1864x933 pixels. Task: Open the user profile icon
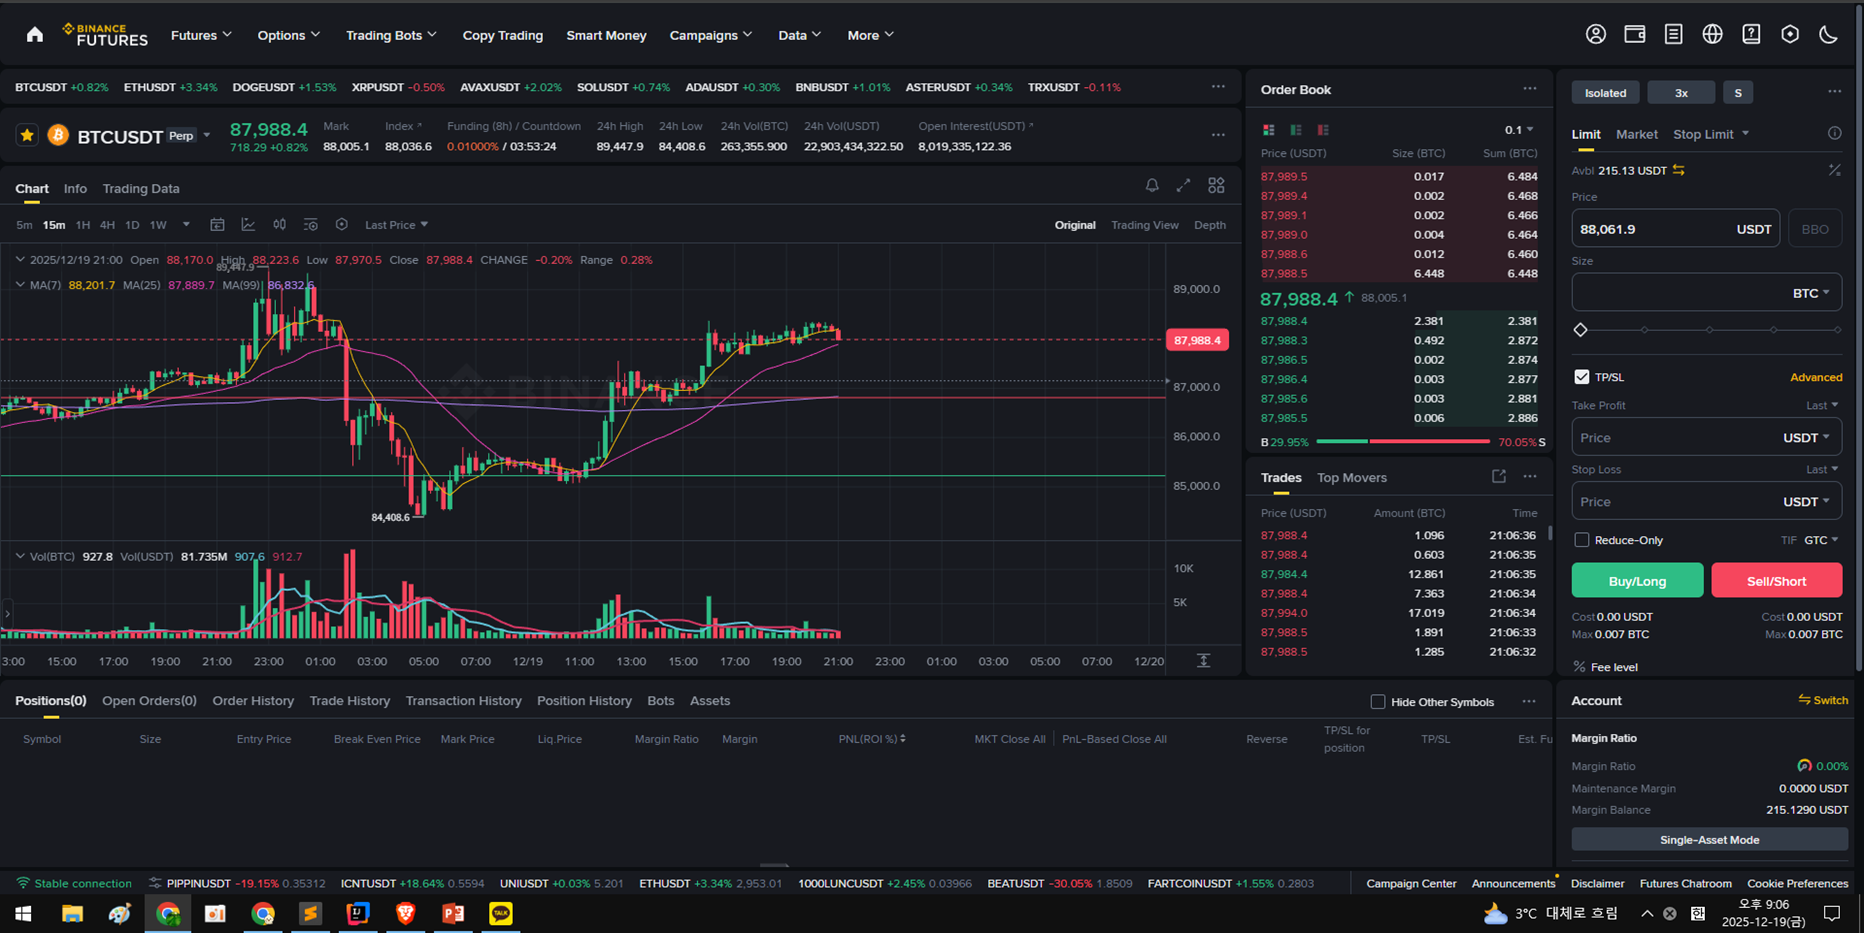1596,35
